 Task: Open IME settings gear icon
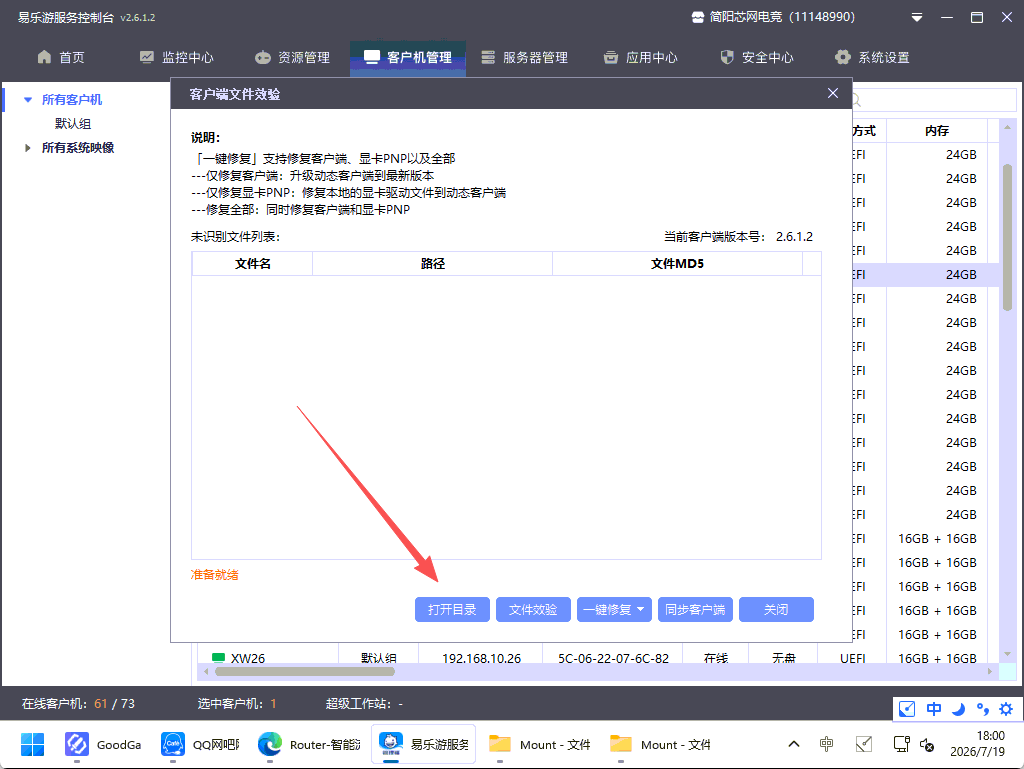tap(1006, 709)
